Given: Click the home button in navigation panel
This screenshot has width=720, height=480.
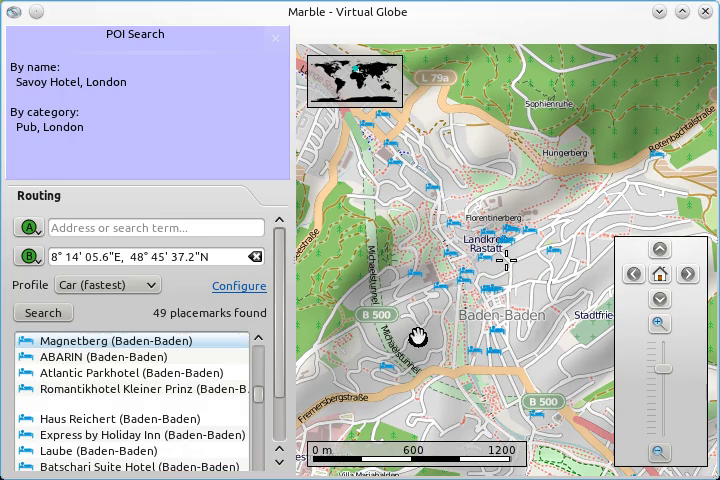Looking at the screenshot, I should 660,274.
